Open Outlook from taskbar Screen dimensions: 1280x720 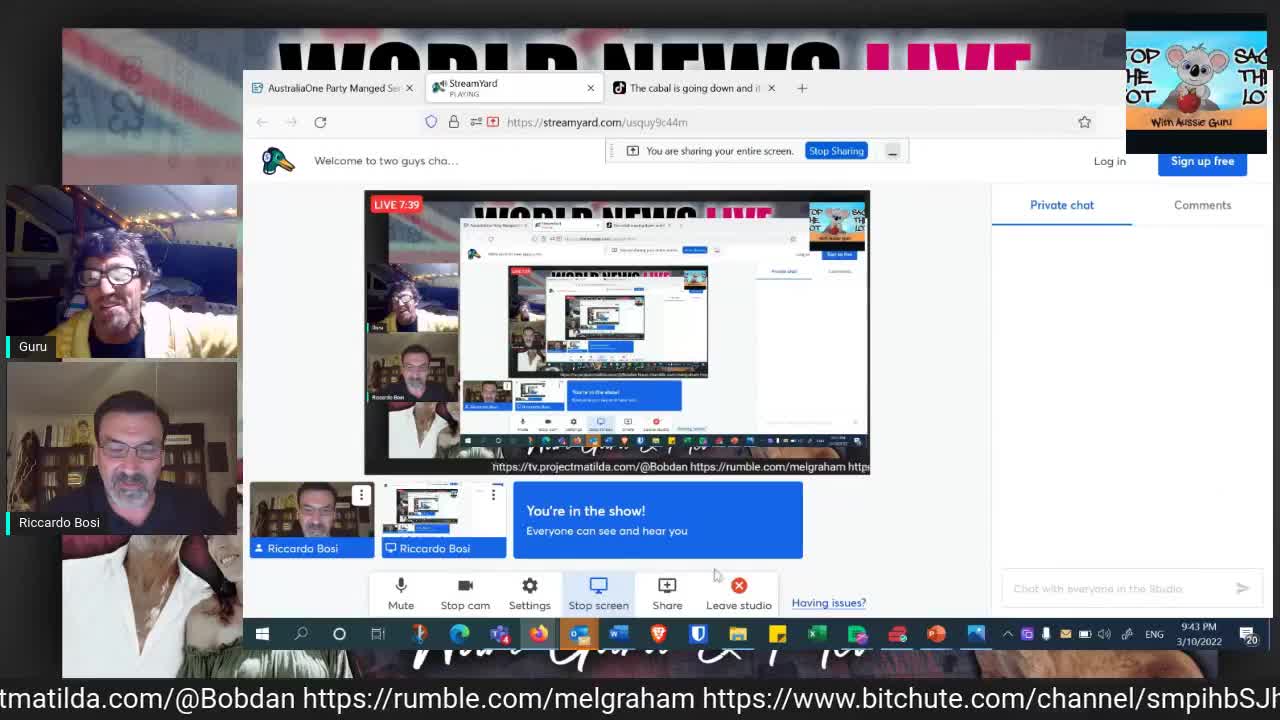(579, 634)
